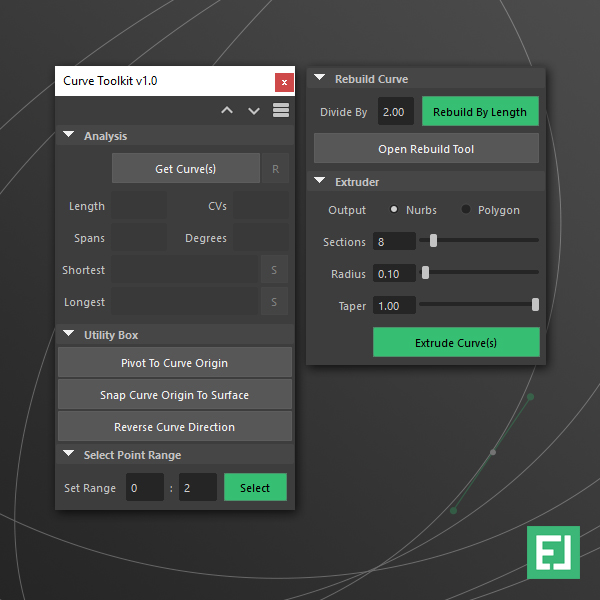Click Rebuild By Length button
600x600 pixels.
point(480,111)
